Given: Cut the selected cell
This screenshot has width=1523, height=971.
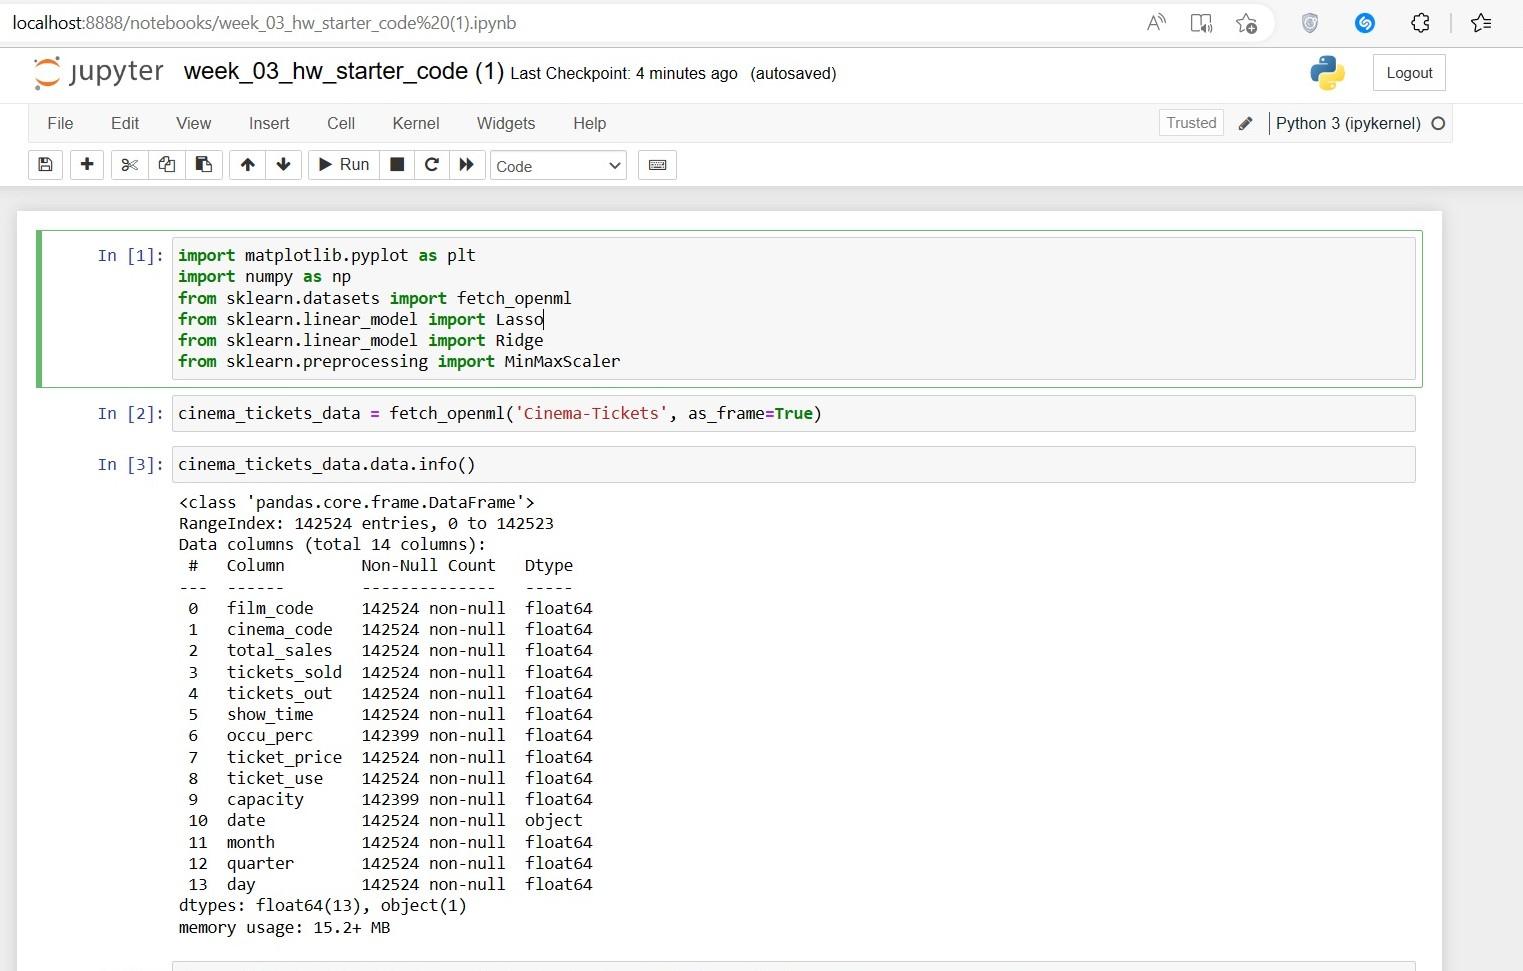Looking at the screenshot, I should pos(128,165).
